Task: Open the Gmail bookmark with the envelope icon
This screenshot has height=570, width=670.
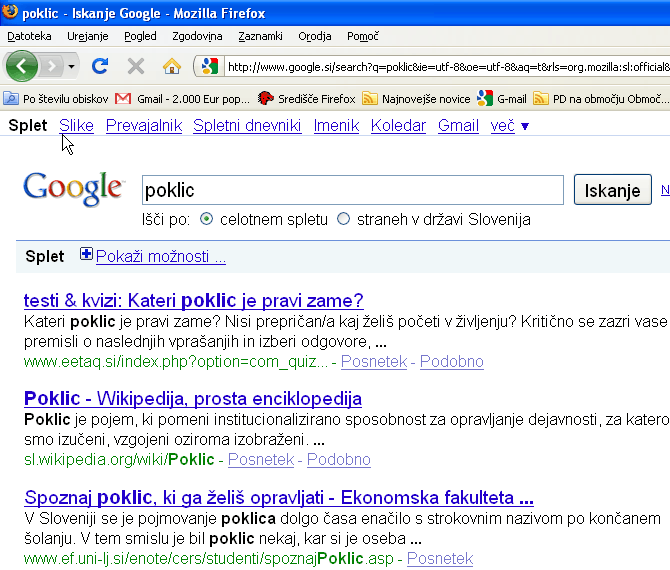Action: [x=182, y=99]
